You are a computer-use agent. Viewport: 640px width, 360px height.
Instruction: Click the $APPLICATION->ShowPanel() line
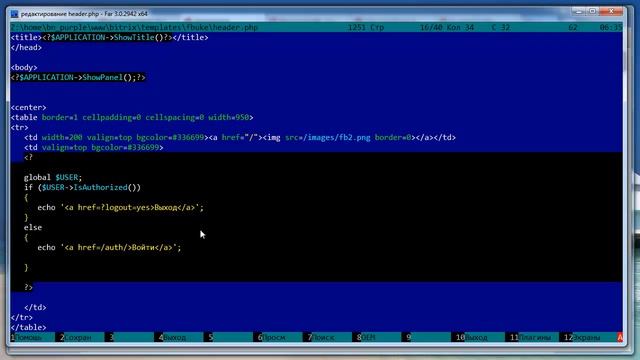[78, 77]
